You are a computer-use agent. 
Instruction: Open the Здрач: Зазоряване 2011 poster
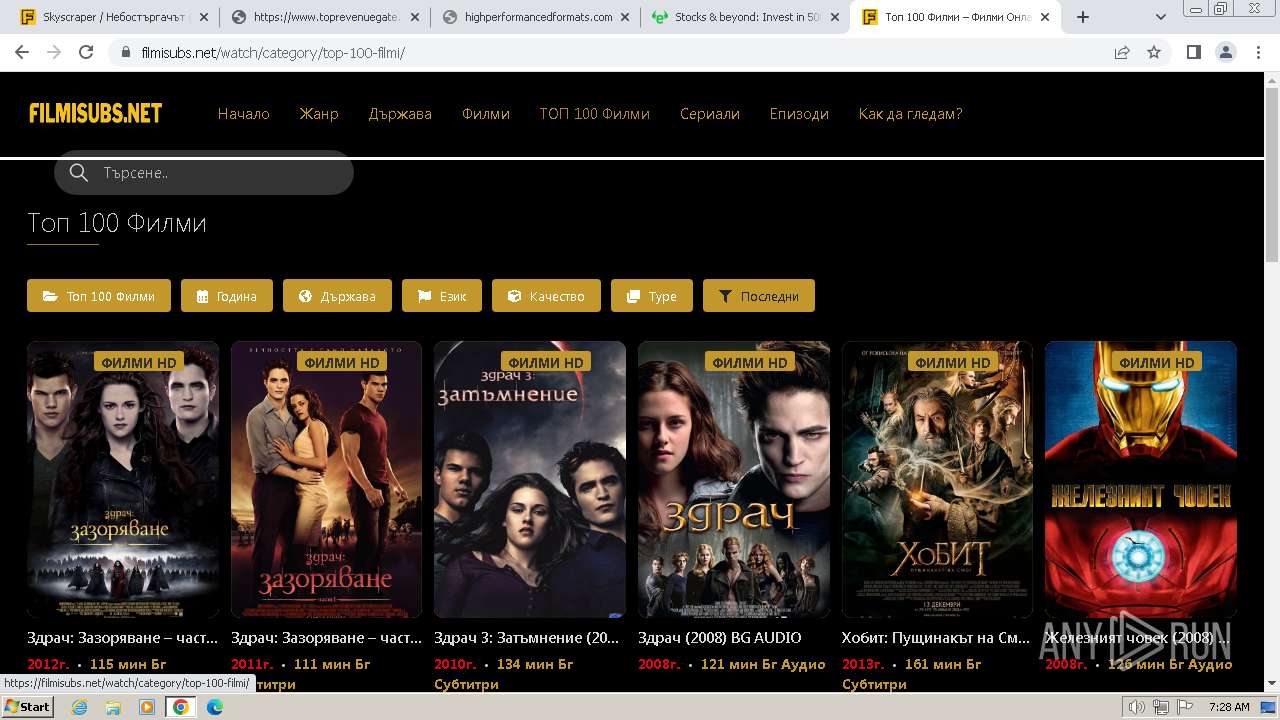click(x=326, y=480)
